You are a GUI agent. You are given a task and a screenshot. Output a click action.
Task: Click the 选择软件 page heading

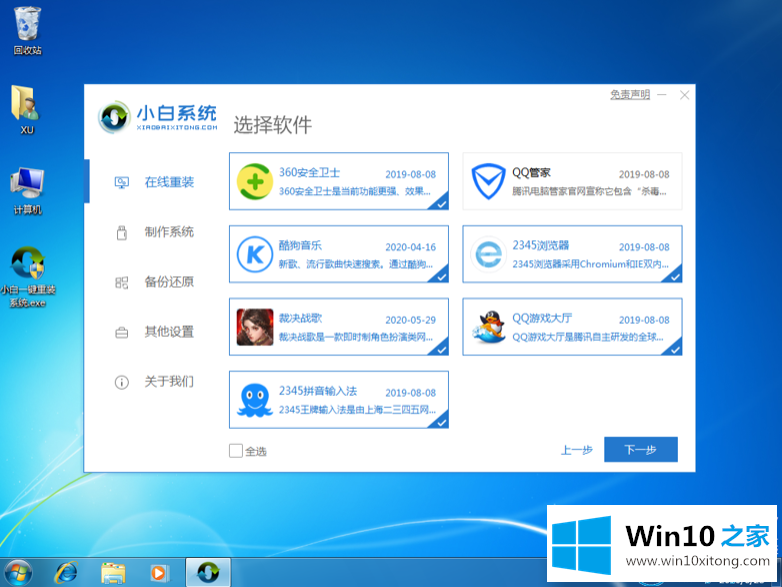tap(273, 125)
